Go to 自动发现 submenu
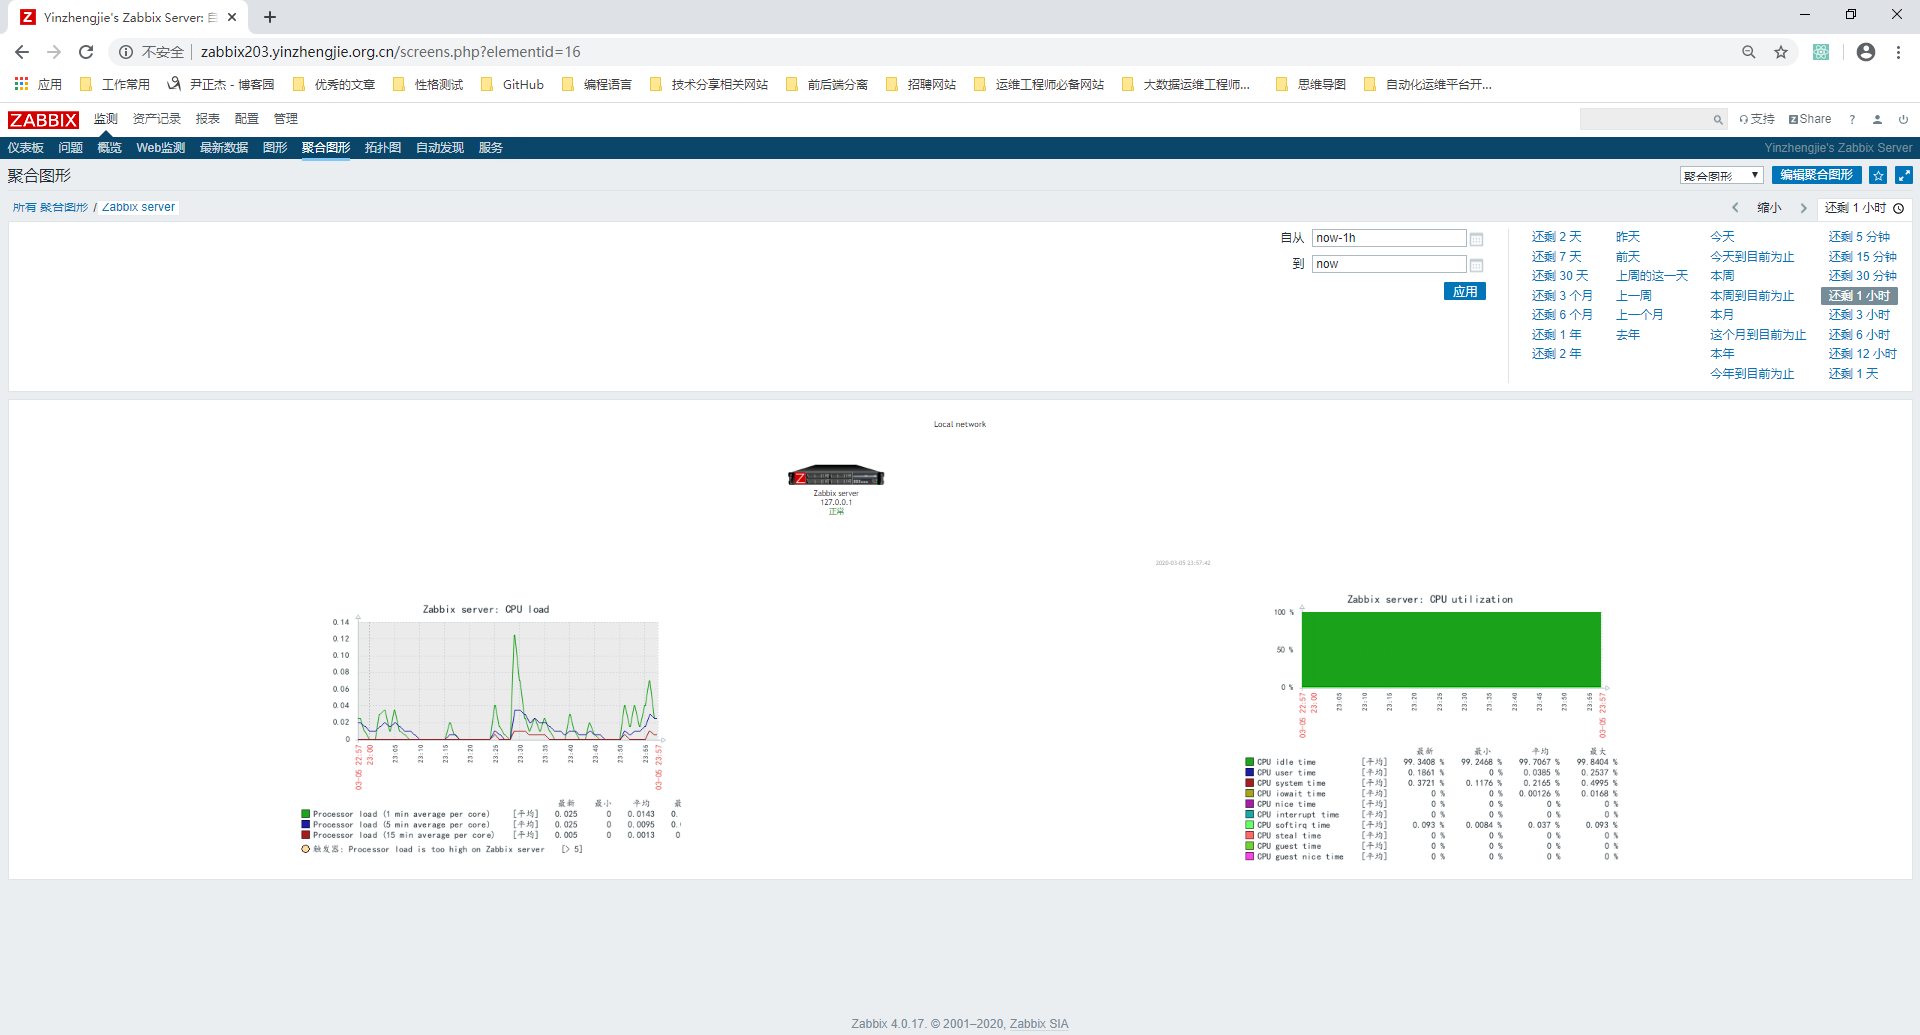 (440, 148)
